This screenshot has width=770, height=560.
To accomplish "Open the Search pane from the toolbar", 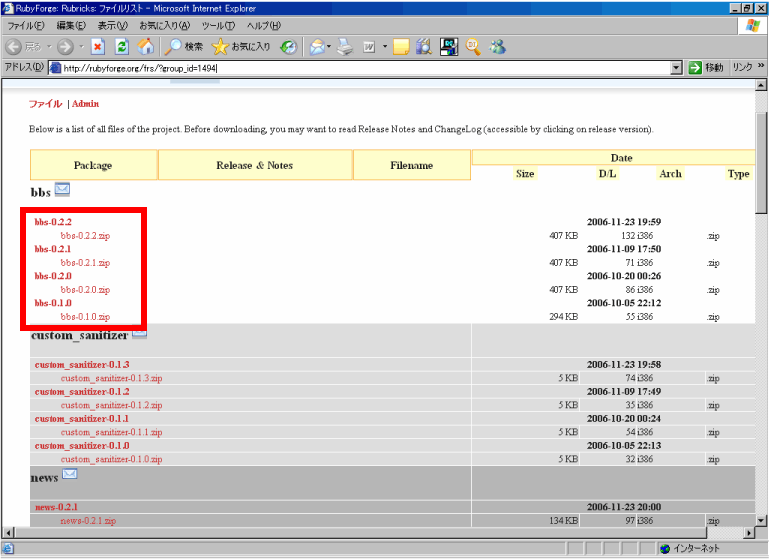I will (184, 46).
